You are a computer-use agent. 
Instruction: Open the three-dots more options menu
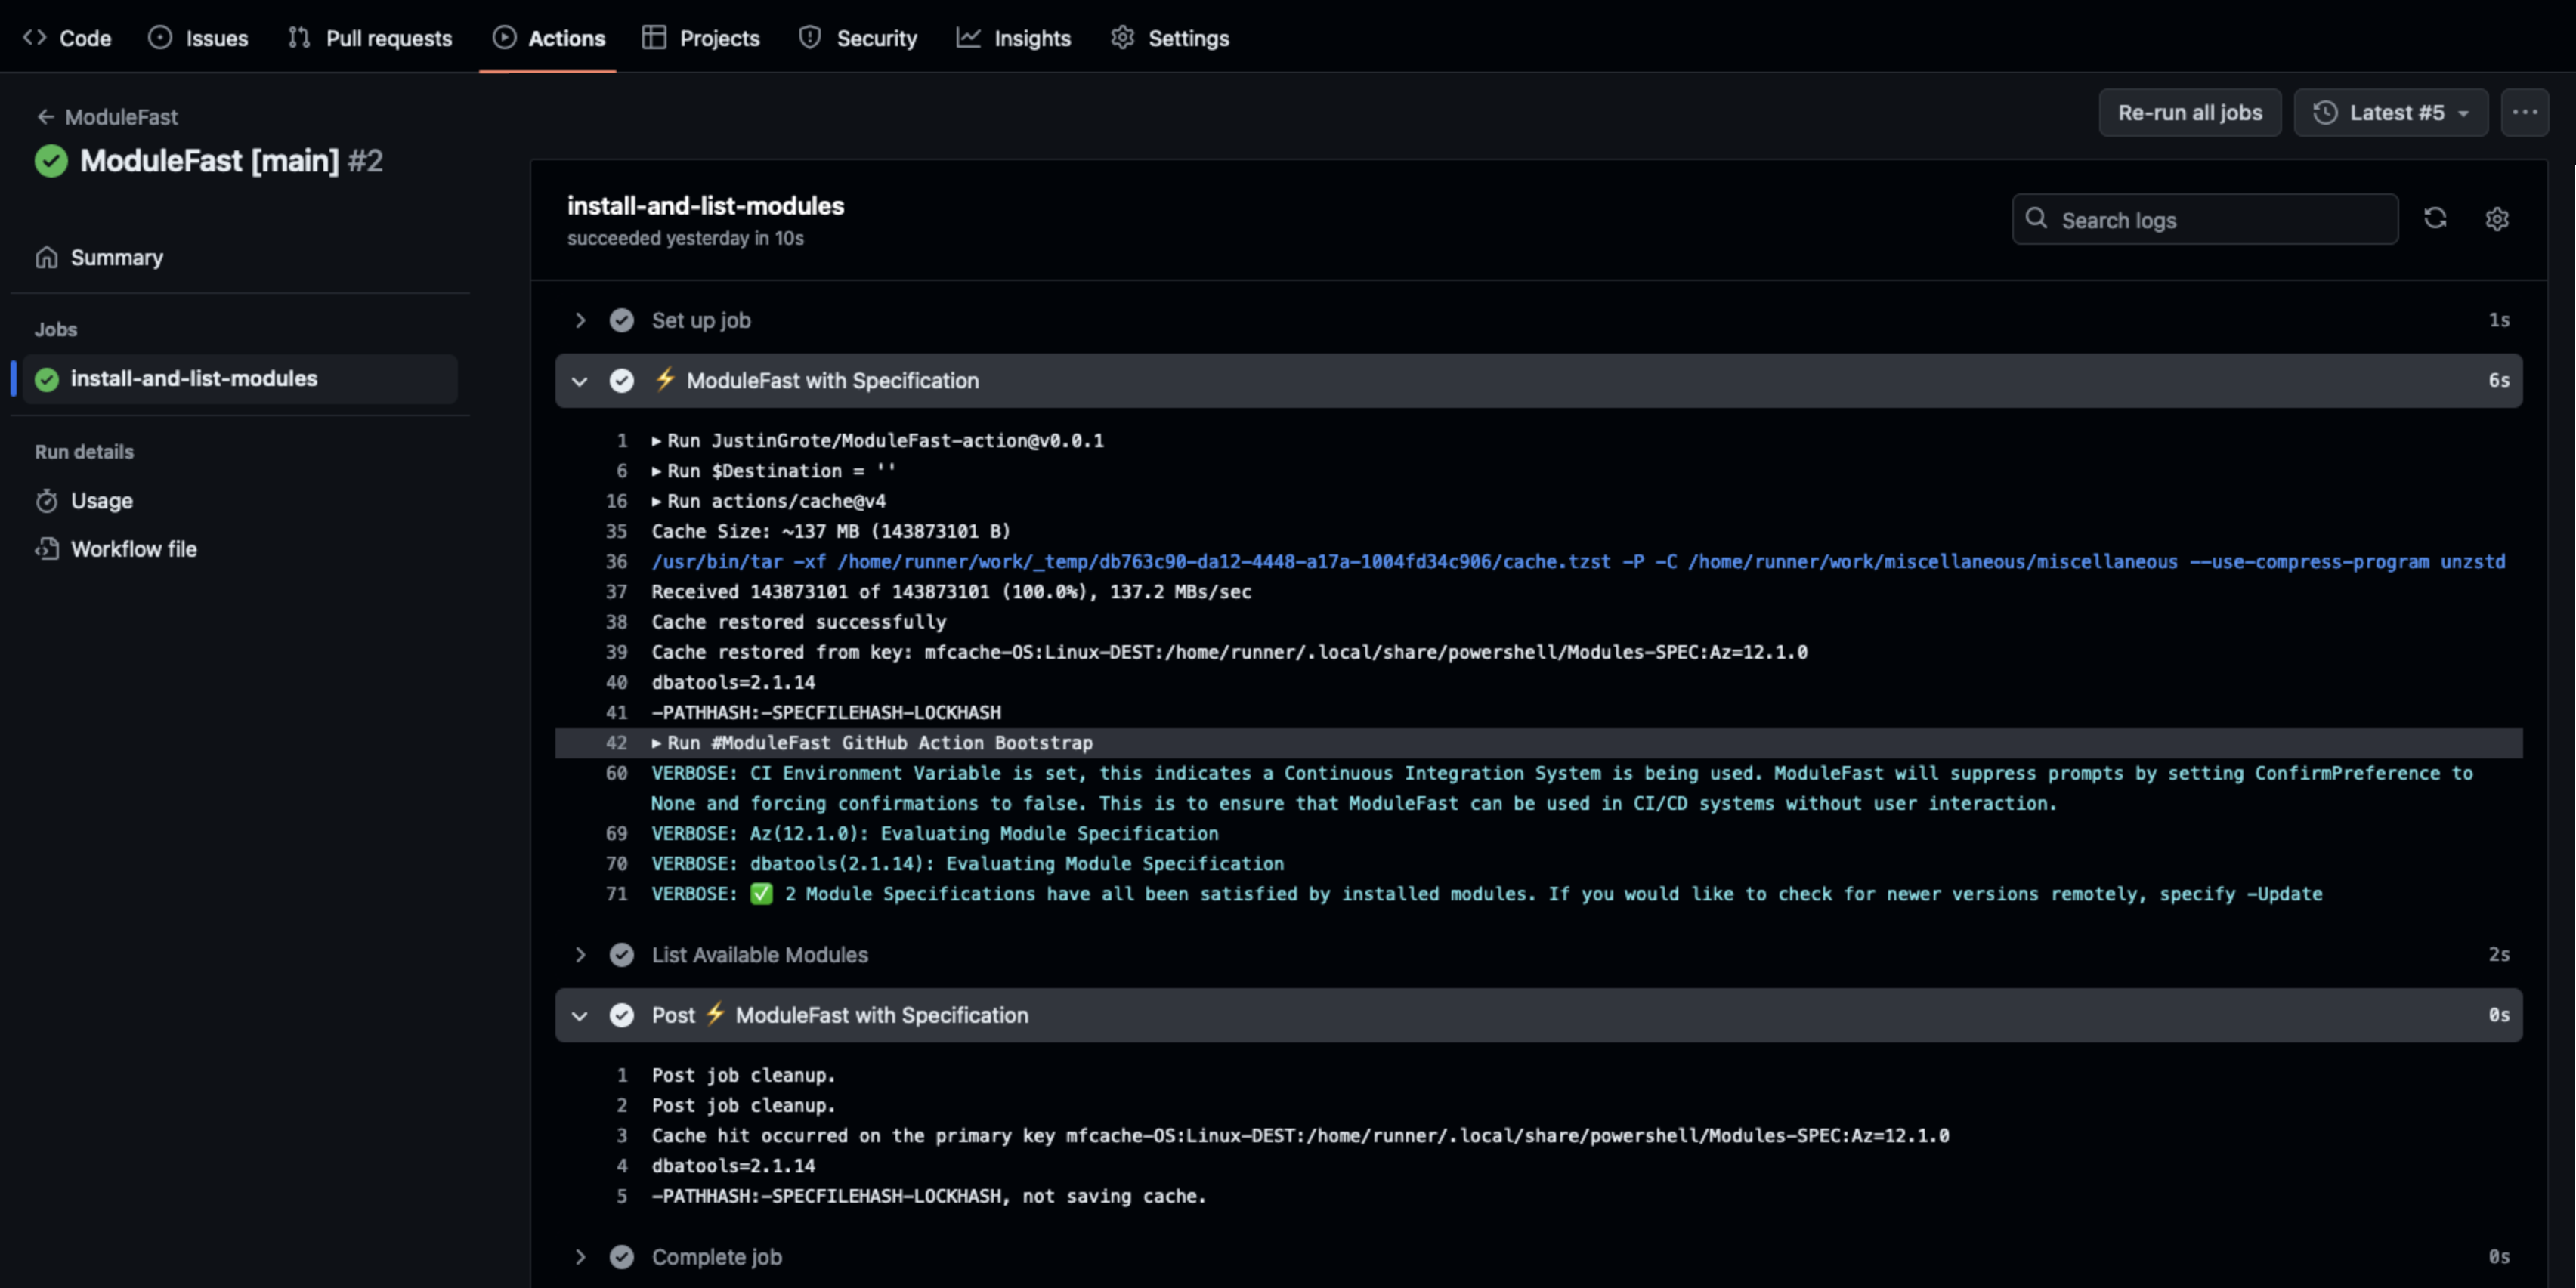coord(2525,113)
